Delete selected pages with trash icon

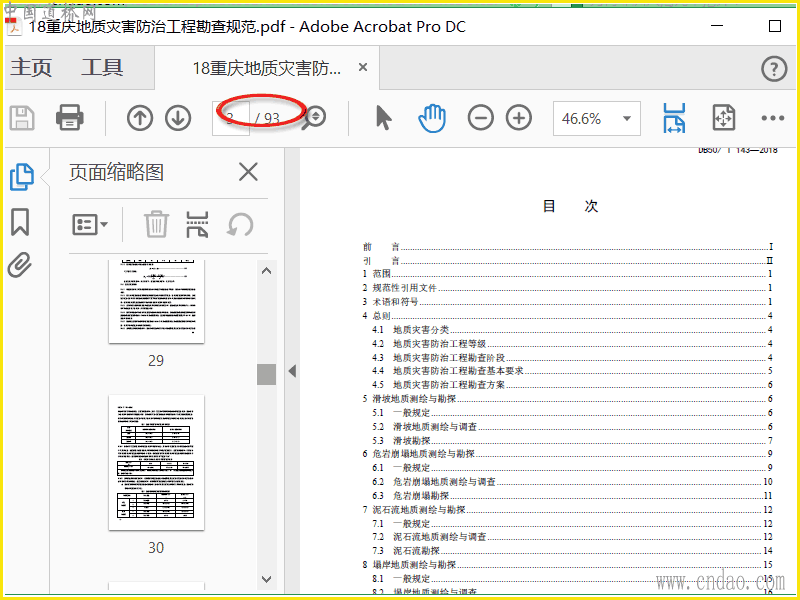coord(156,224)
